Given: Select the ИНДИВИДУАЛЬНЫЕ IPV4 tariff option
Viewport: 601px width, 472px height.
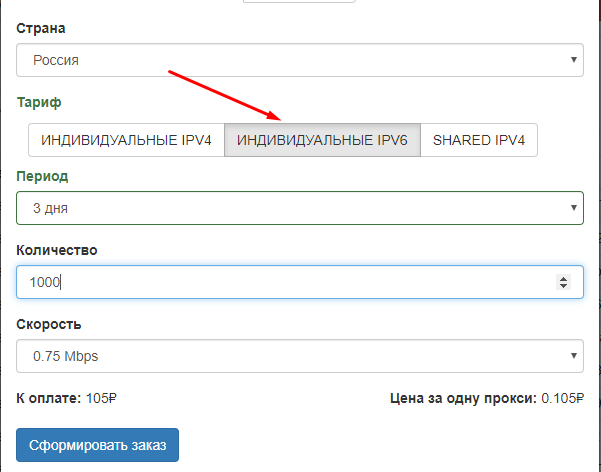Looking at the screenshot, I should 126,141.
